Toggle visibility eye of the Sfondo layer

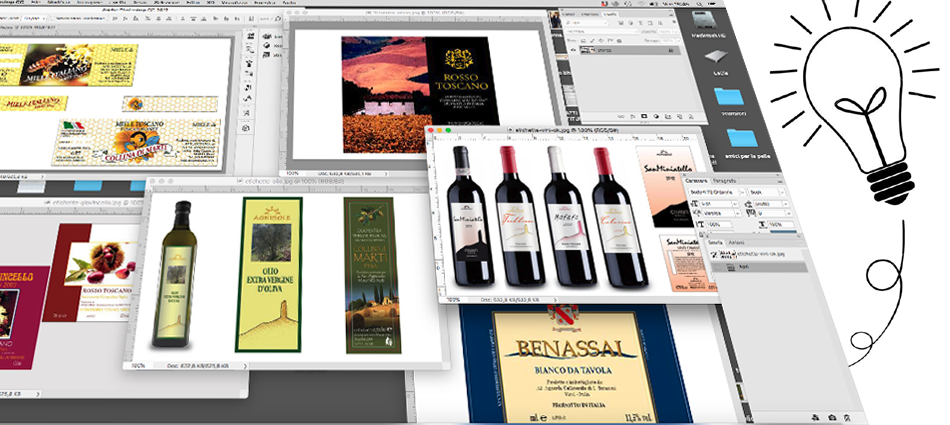click(573, 50)
